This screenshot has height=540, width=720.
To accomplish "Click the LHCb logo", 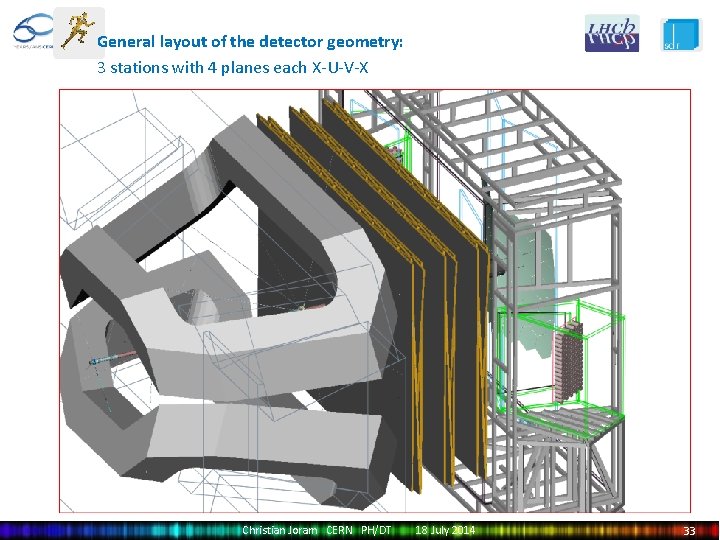I will [612, 33].
